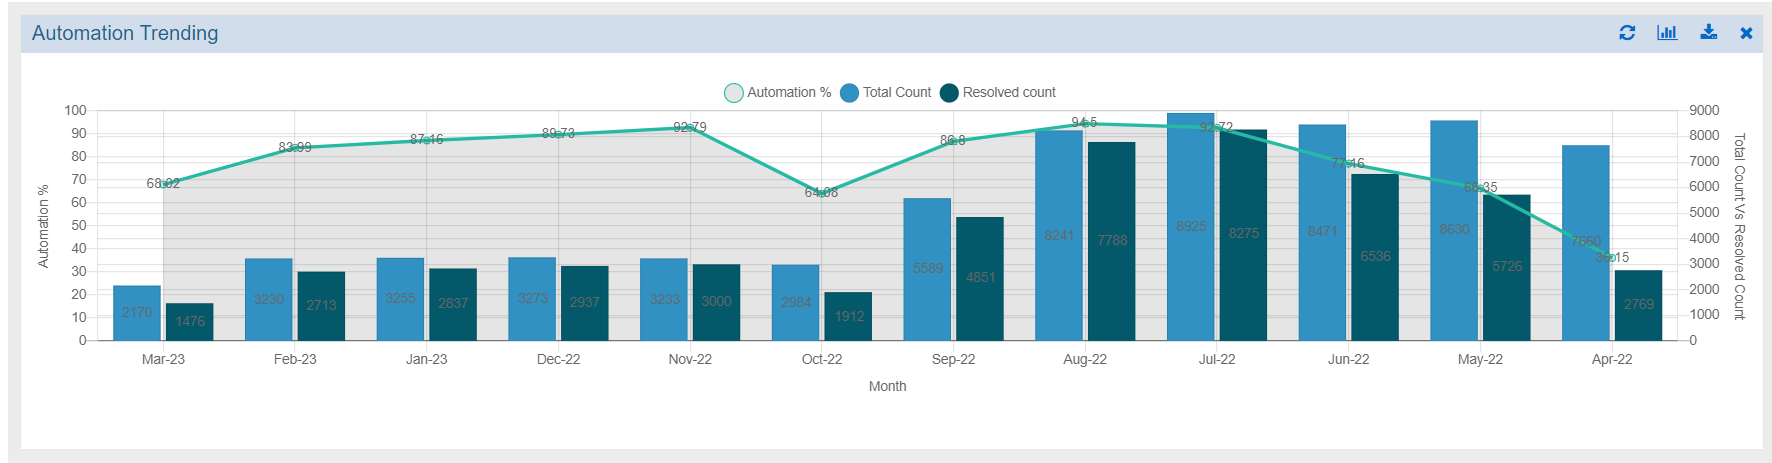Click the Nov-22 resolved count bar 3000

pyautogui.click(x=716, y=302)
